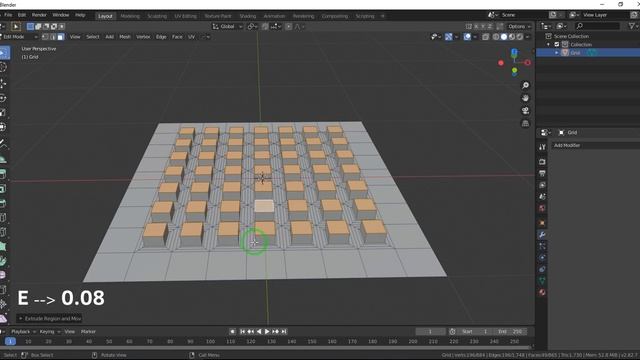
Task: Toggle the camera view icon in viewport
Action: pyautogui.click(x=525, y=111)
